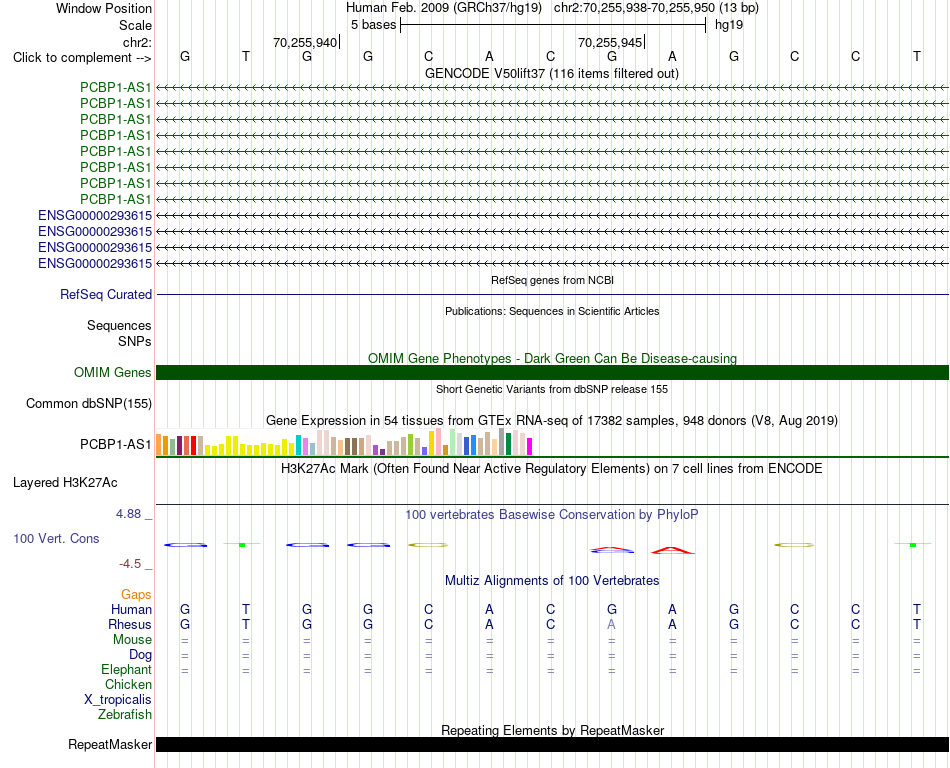Click the 4.88 upper PhyloP axis value
Image resolution: width=950 pixels, height=768 pixels.
(128, 514)
